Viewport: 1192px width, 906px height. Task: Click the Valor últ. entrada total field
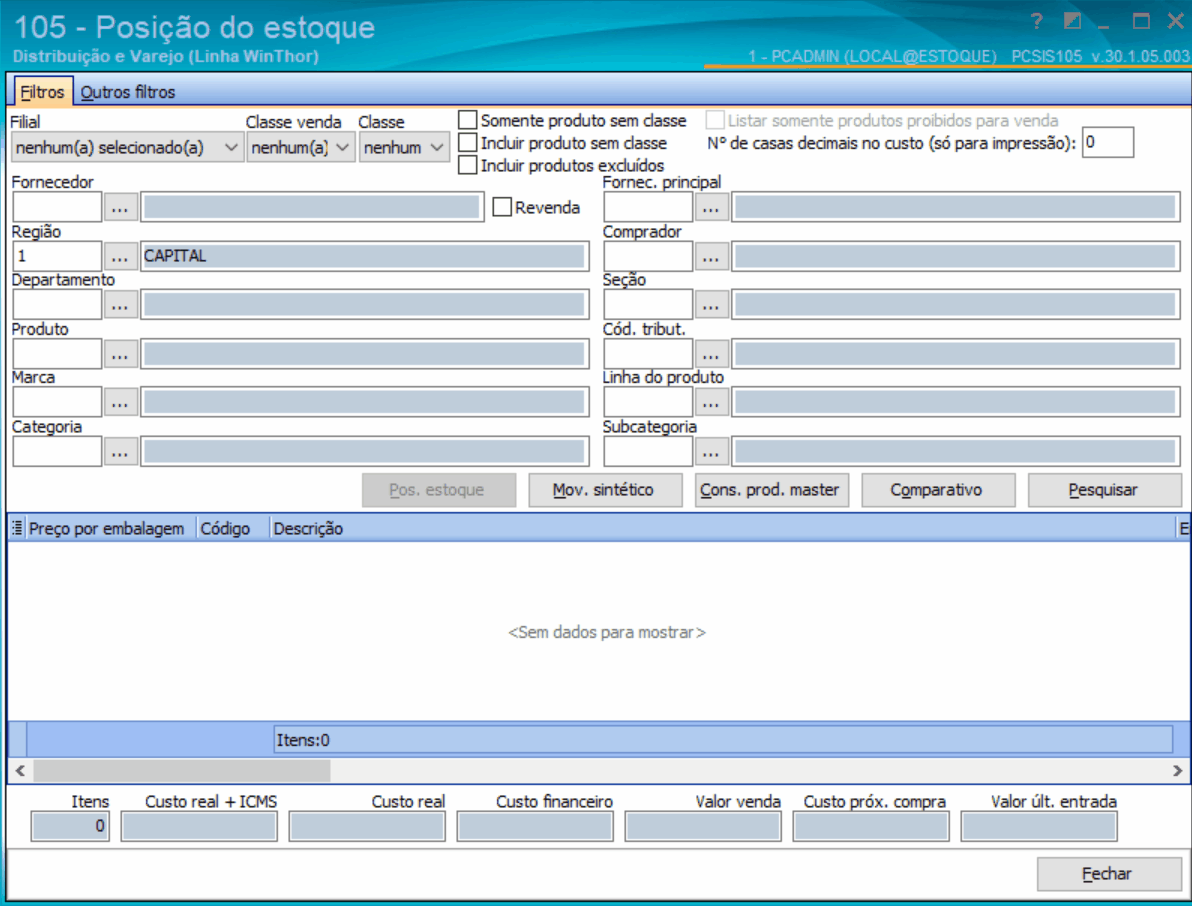pos(1039,826)
